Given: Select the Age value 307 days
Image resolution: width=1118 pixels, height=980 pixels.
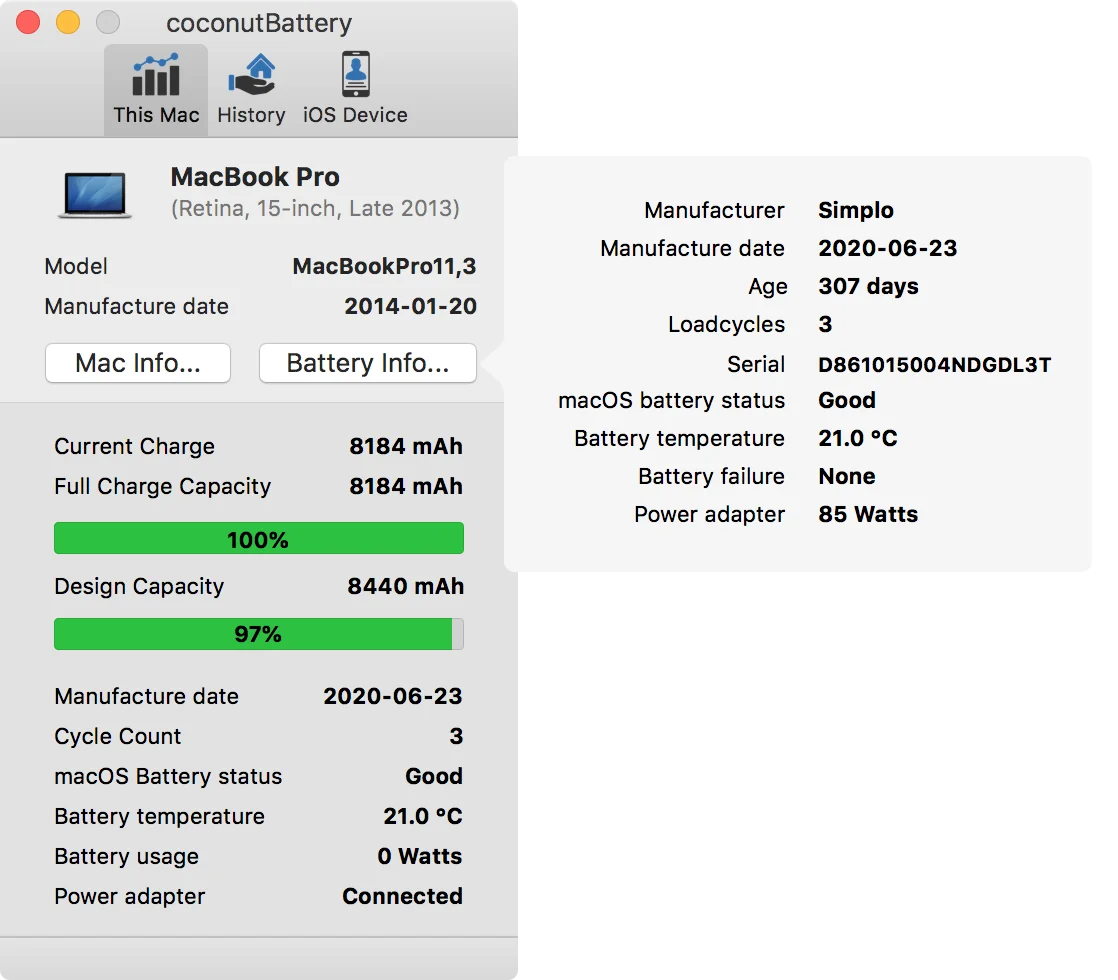Looking at the screenshot, I should (x=868, y=286).
